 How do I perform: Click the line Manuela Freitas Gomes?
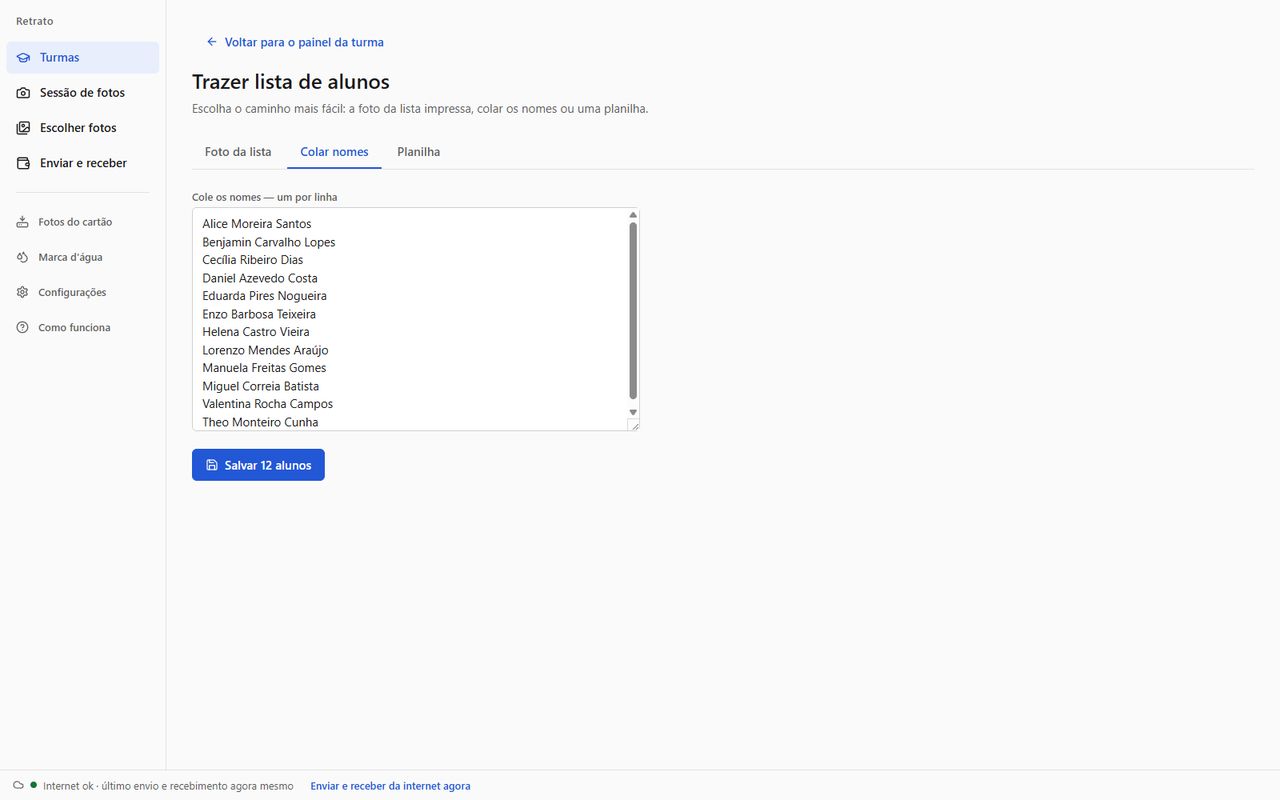tap(264, 368)
